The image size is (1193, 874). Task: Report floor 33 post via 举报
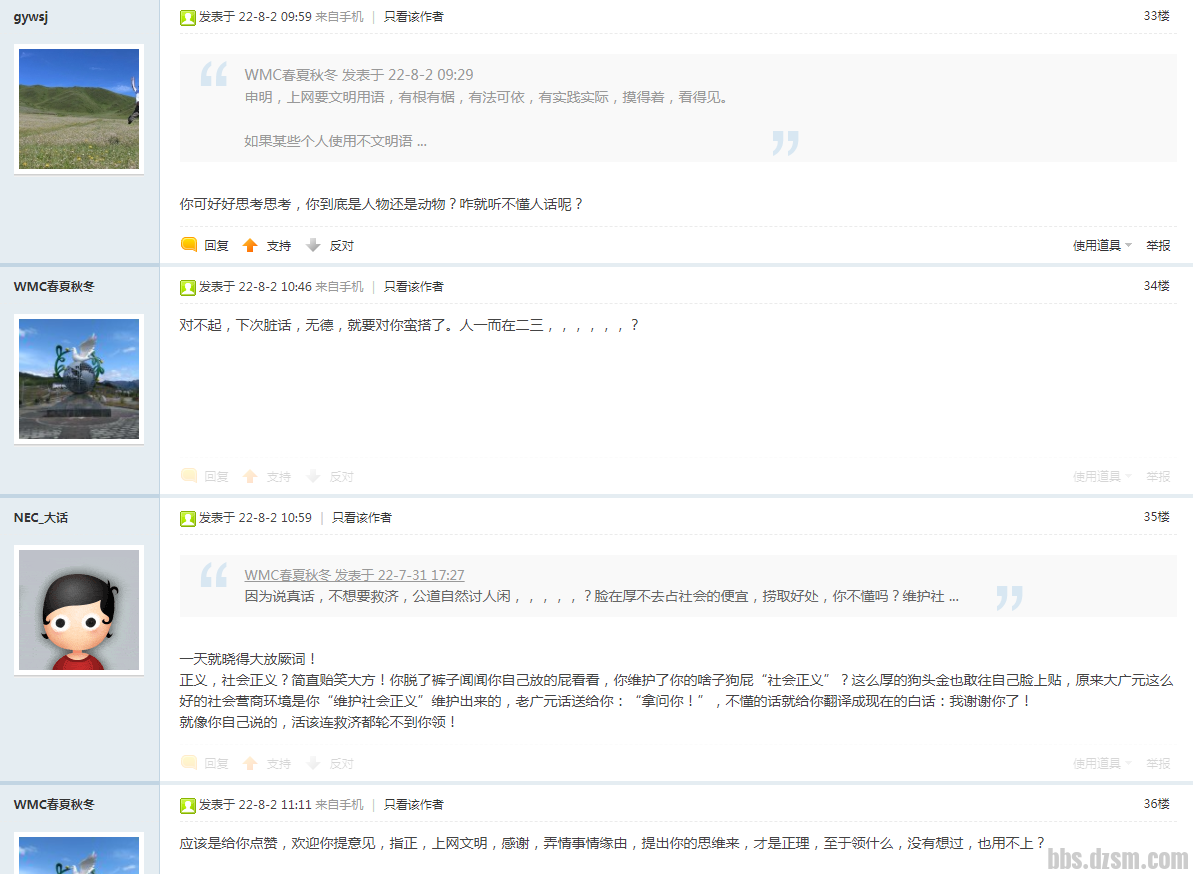(x=1158, y=245)
